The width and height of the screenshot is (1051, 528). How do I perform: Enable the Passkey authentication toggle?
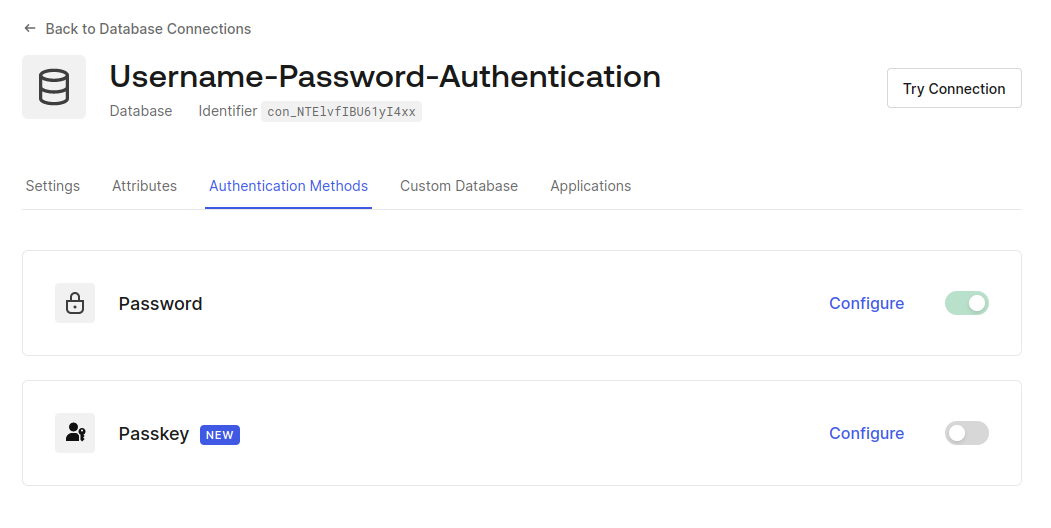[966, 433]
